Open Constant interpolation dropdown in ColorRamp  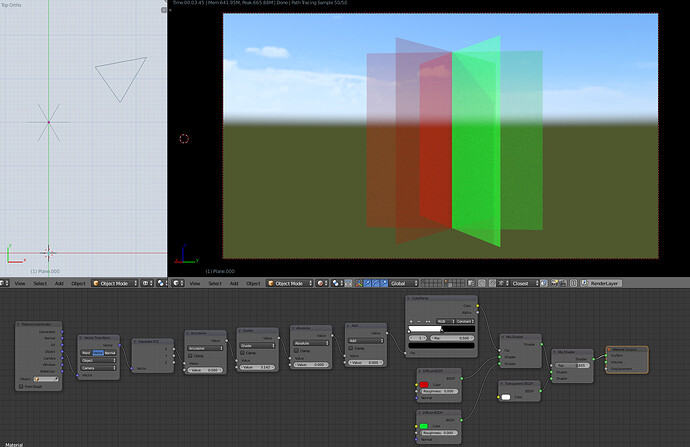pos(465,321)
